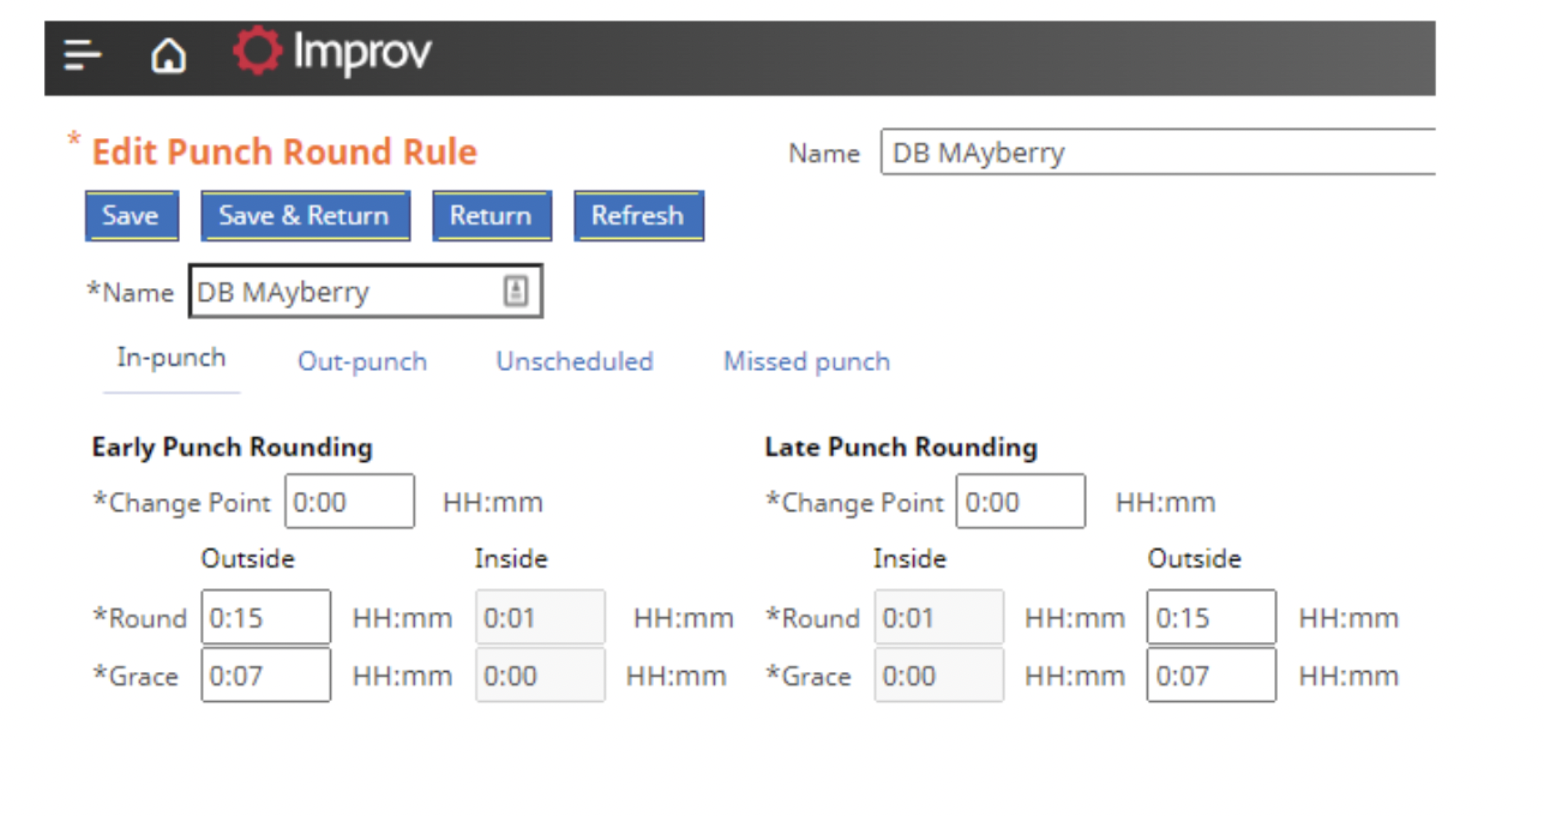The width and height of the screenshot is (1544, 816).
Task: Click the small icon inside the Name input
Action: 515,291
